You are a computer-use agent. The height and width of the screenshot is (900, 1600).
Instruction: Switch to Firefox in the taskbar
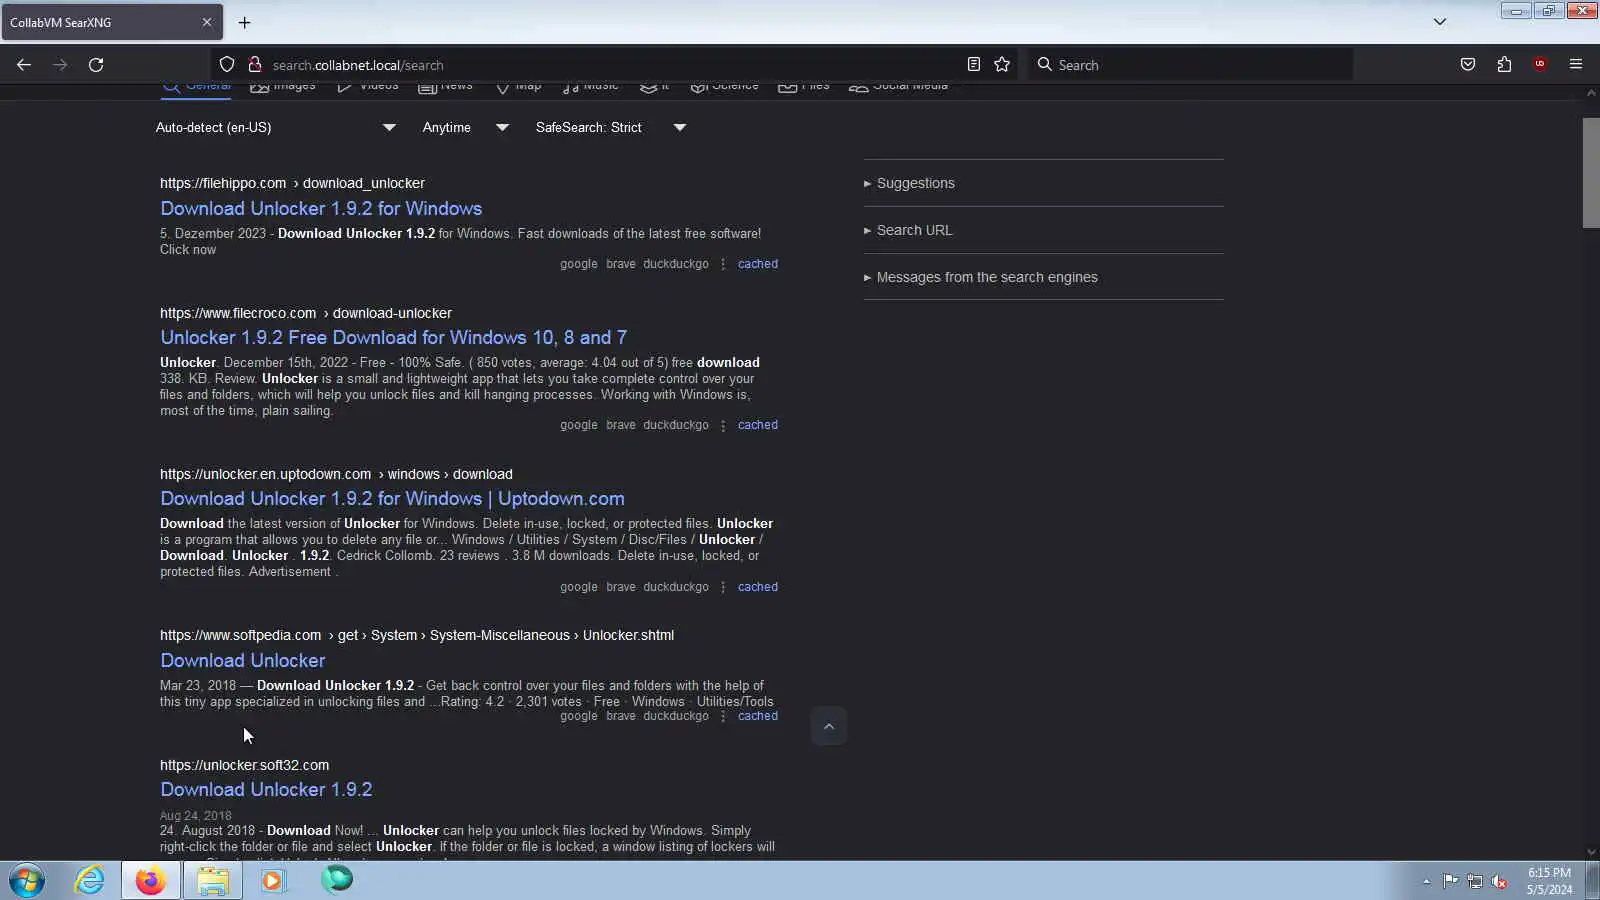pyautogui.click(x=151, y=881)
